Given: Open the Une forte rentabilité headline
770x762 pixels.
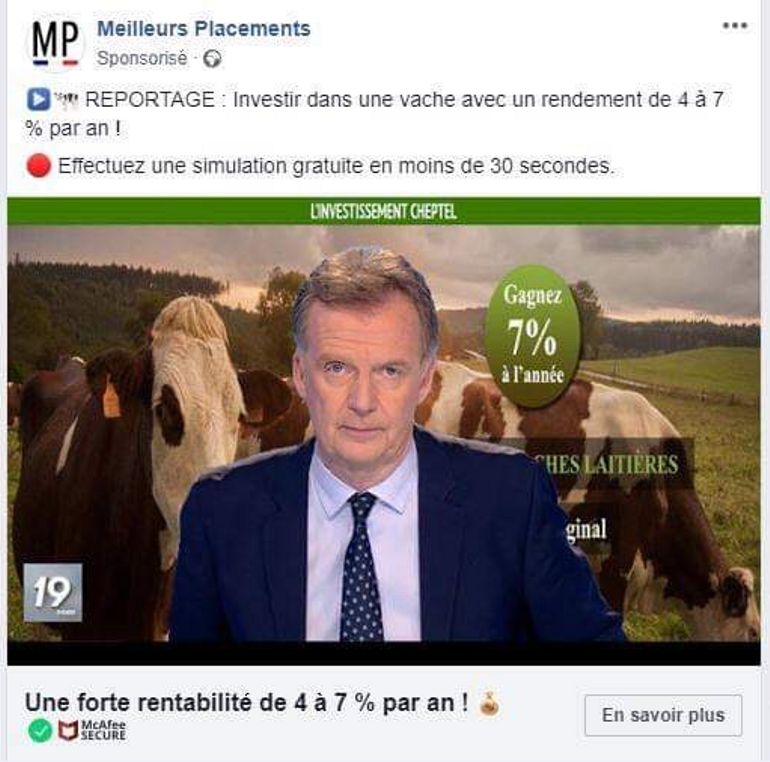Looking at the screenshot, I should 247,703.
